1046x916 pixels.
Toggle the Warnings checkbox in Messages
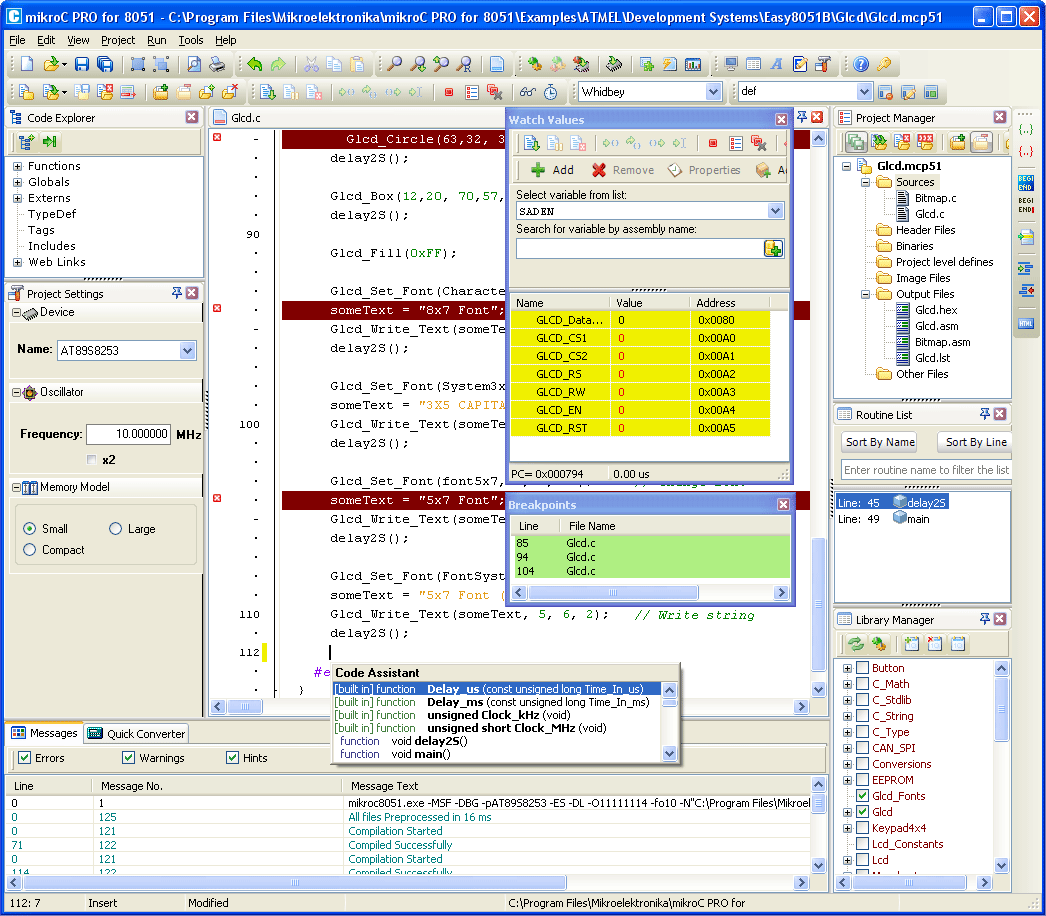[x=128, y=758]
